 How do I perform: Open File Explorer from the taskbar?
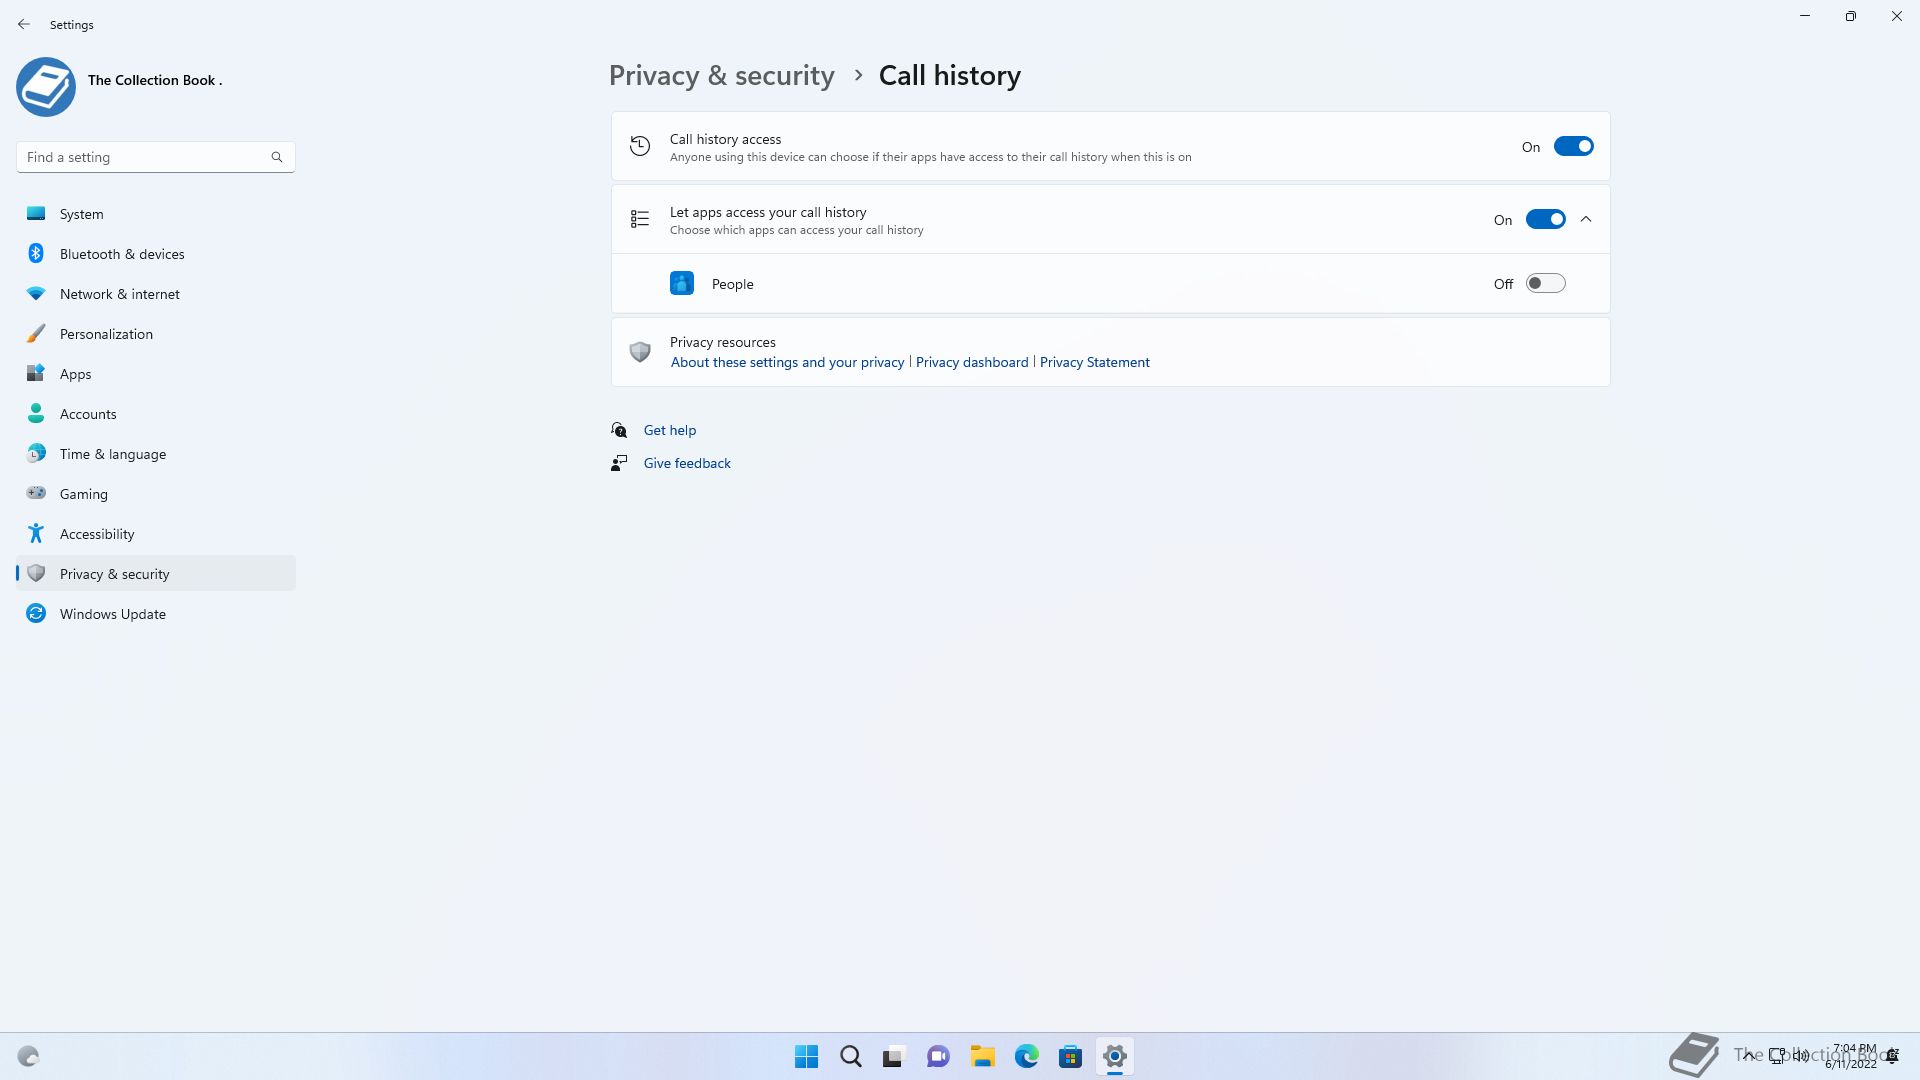982,1056
